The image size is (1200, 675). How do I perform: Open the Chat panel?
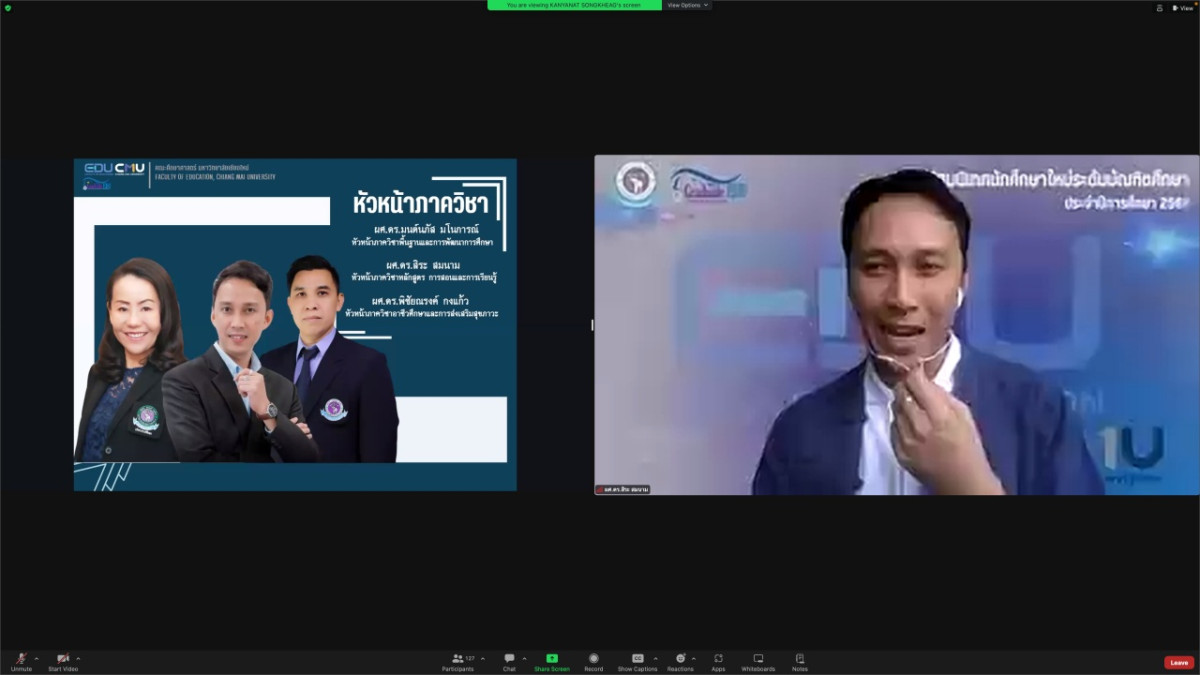click(509, 660)
